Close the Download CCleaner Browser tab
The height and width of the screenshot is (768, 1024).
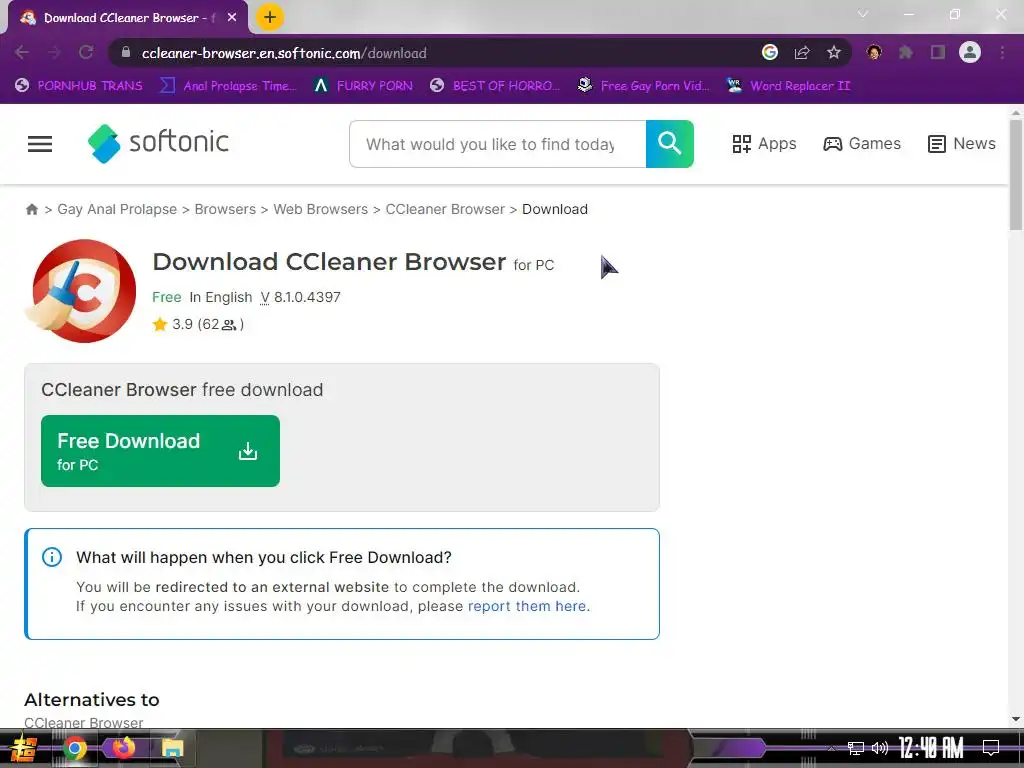click(x=232, y=18)
